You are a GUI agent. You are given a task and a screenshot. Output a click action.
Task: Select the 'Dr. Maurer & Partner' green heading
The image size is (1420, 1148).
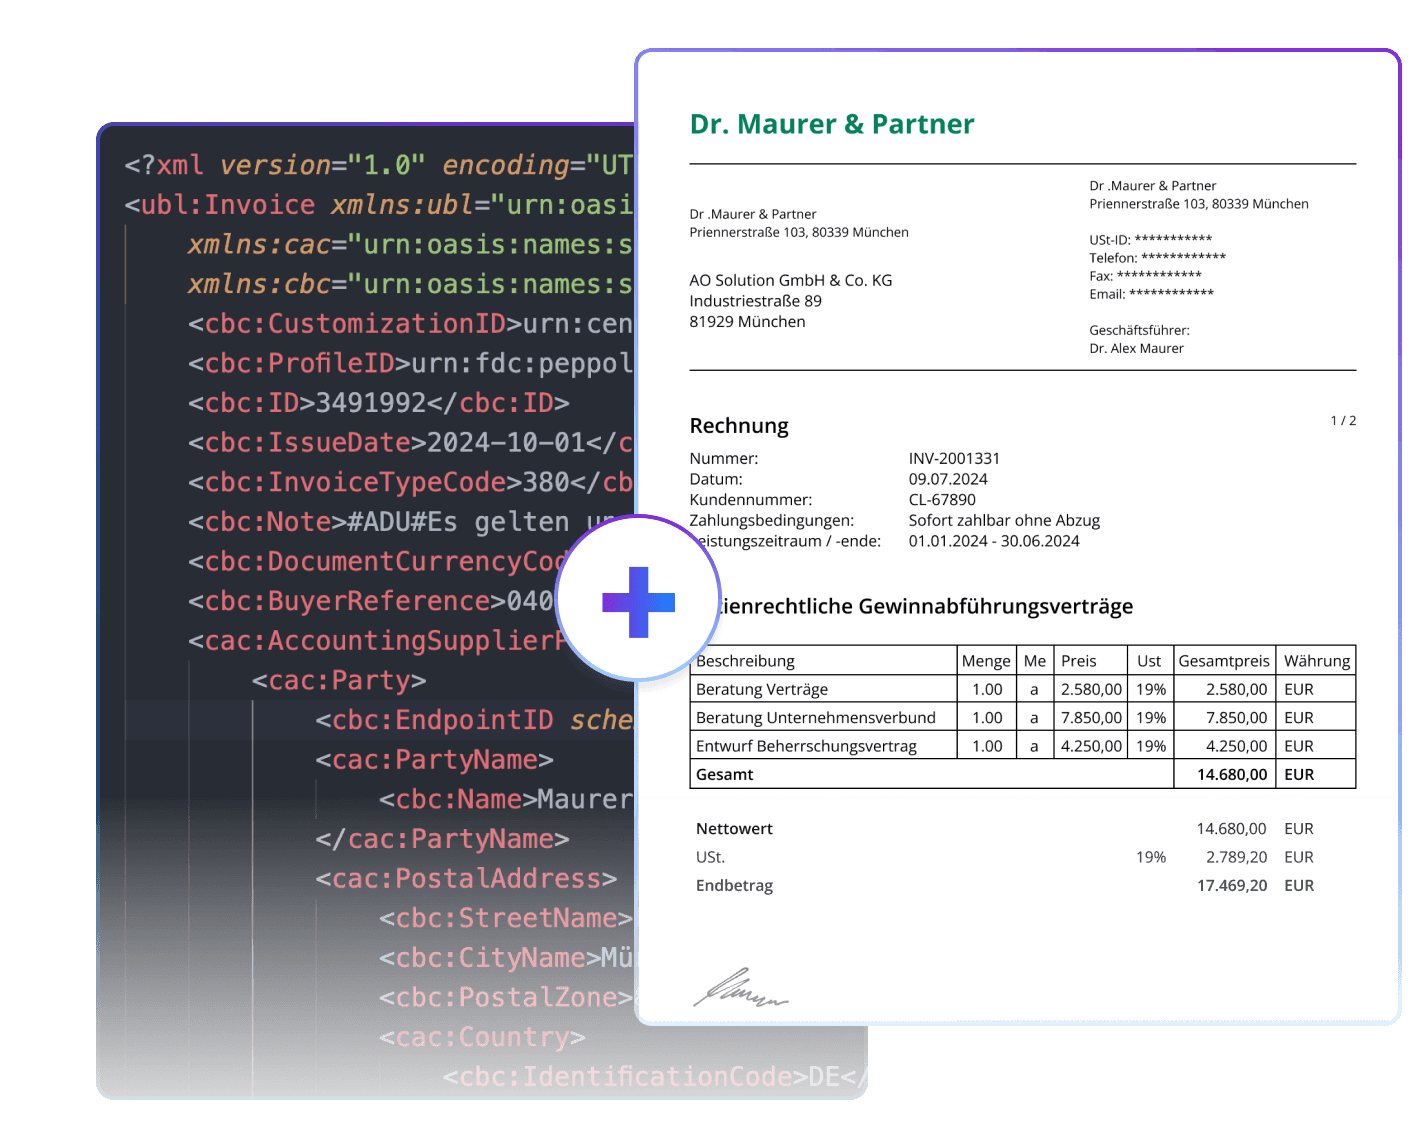(x=832, y=124)
